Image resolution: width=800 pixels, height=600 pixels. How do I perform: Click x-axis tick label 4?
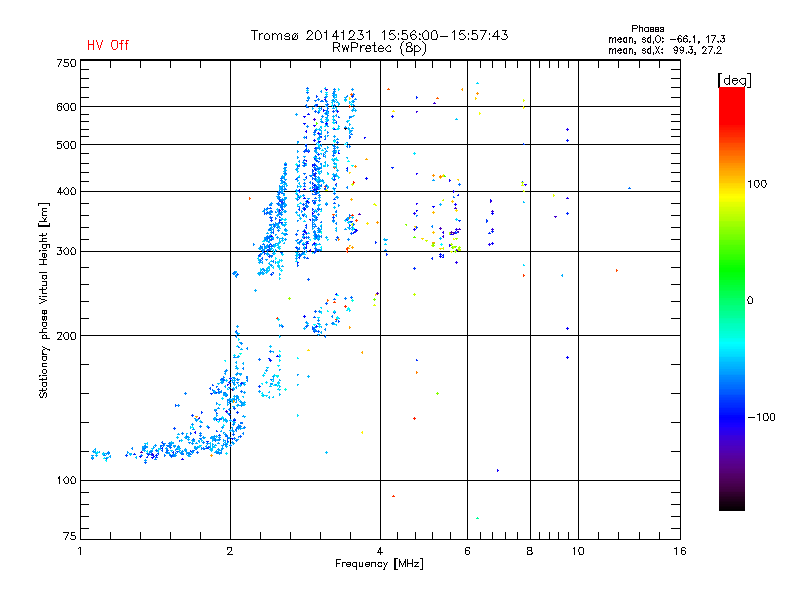[x=380, y=551]
